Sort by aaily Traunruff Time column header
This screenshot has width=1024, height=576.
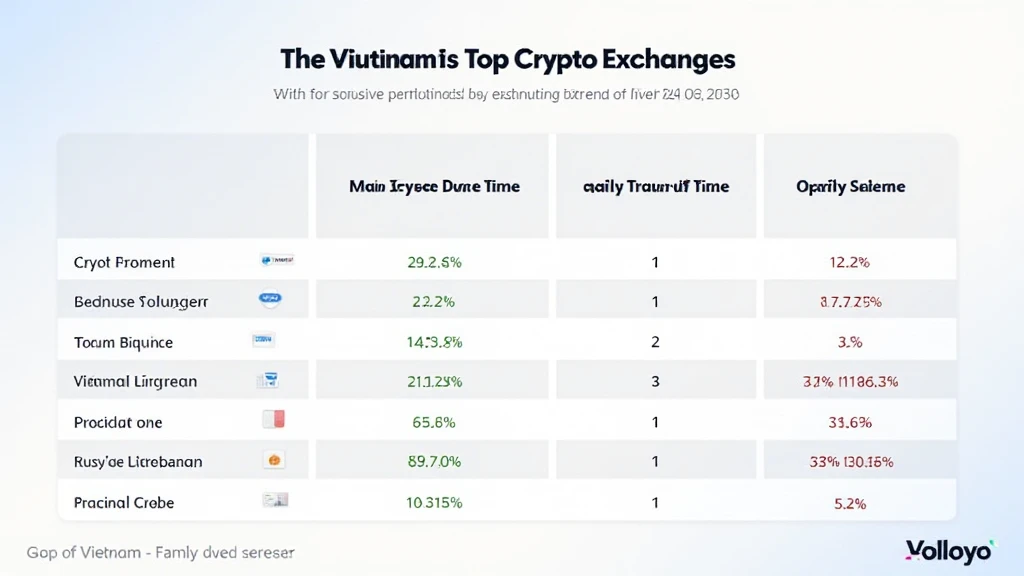[655, 187]
